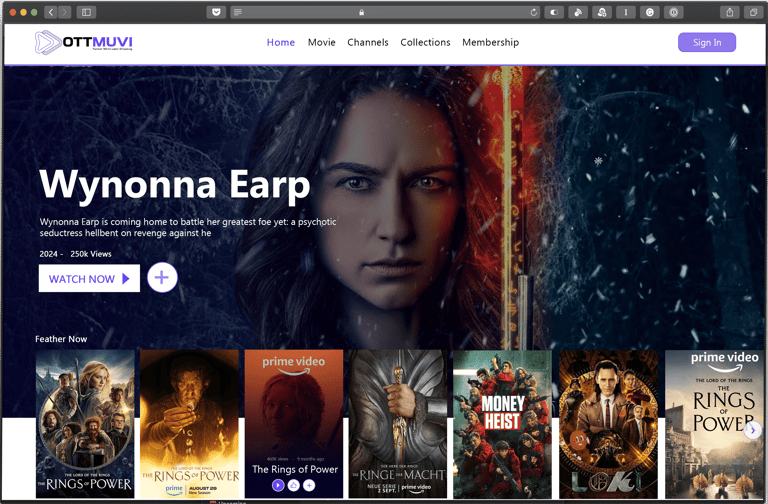Open the Movie menu item
The width and height of the screenshot is (768, 504).
(x=322, y=42)
